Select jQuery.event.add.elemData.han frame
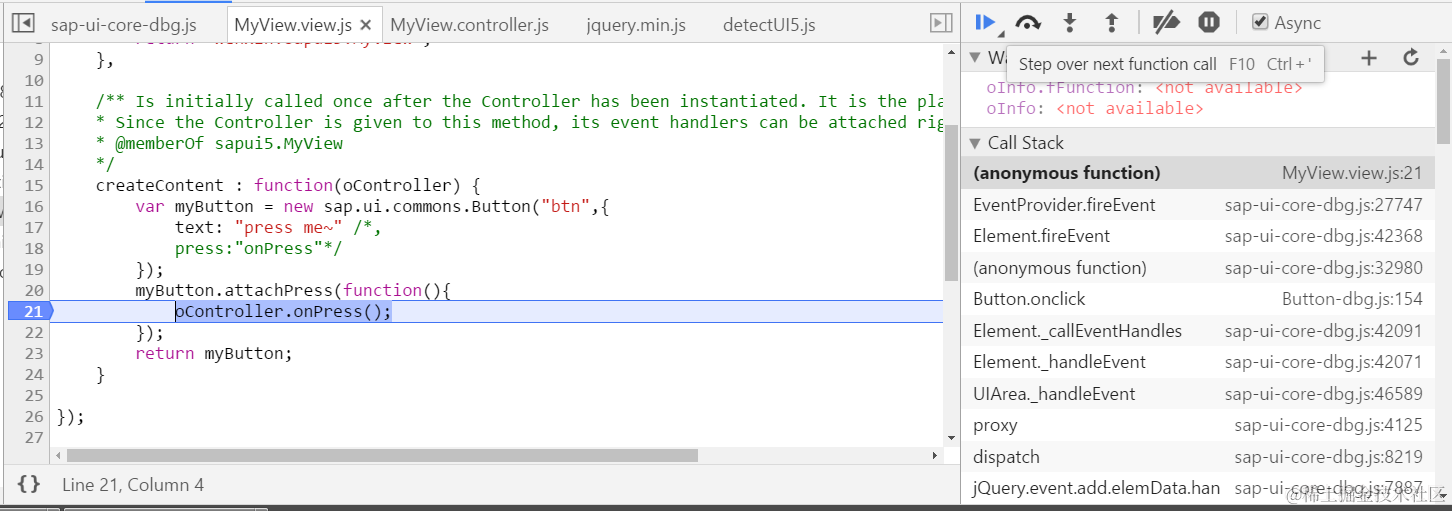 pyautogui.click(x=1198, y=488)
